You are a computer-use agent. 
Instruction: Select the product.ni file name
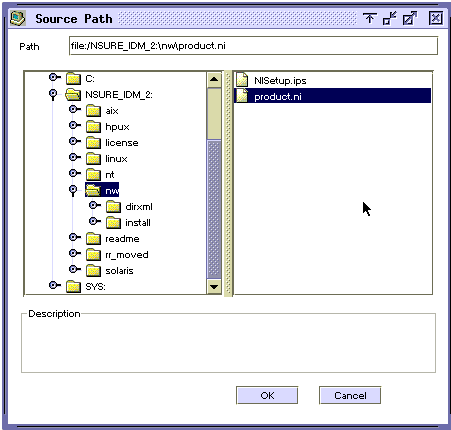pyautogui.click(x=278, y=97)
